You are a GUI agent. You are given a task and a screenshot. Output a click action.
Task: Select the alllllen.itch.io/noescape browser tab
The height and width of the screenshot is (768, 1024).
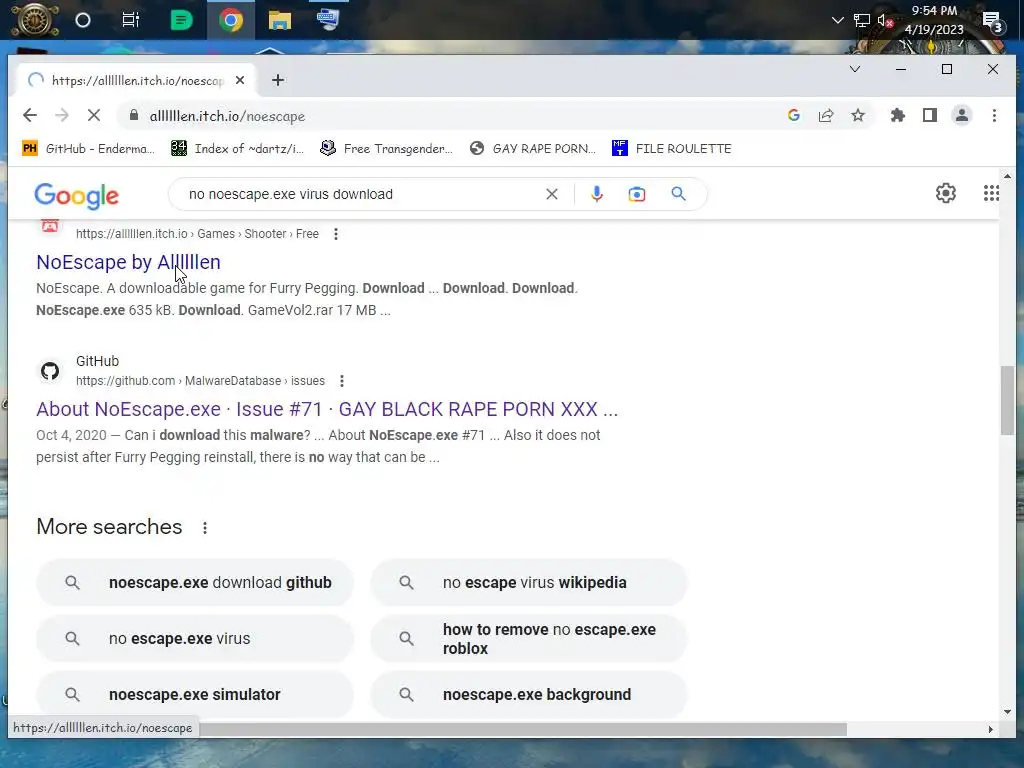137,80
